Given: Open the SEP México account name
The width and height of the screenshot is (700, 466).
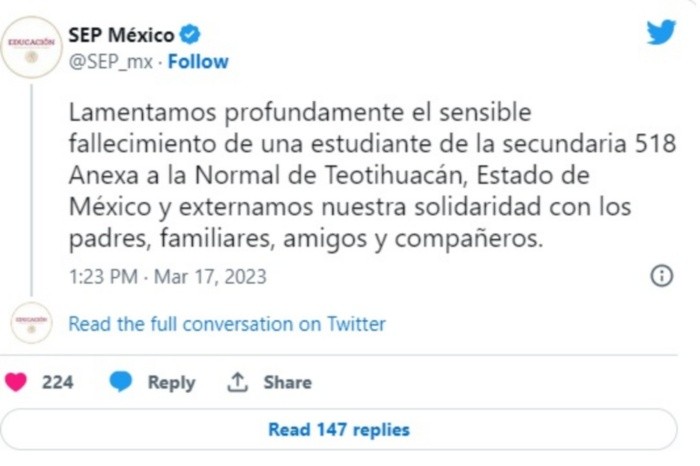Looking at the screenshot, I should (x=120, y=35).
